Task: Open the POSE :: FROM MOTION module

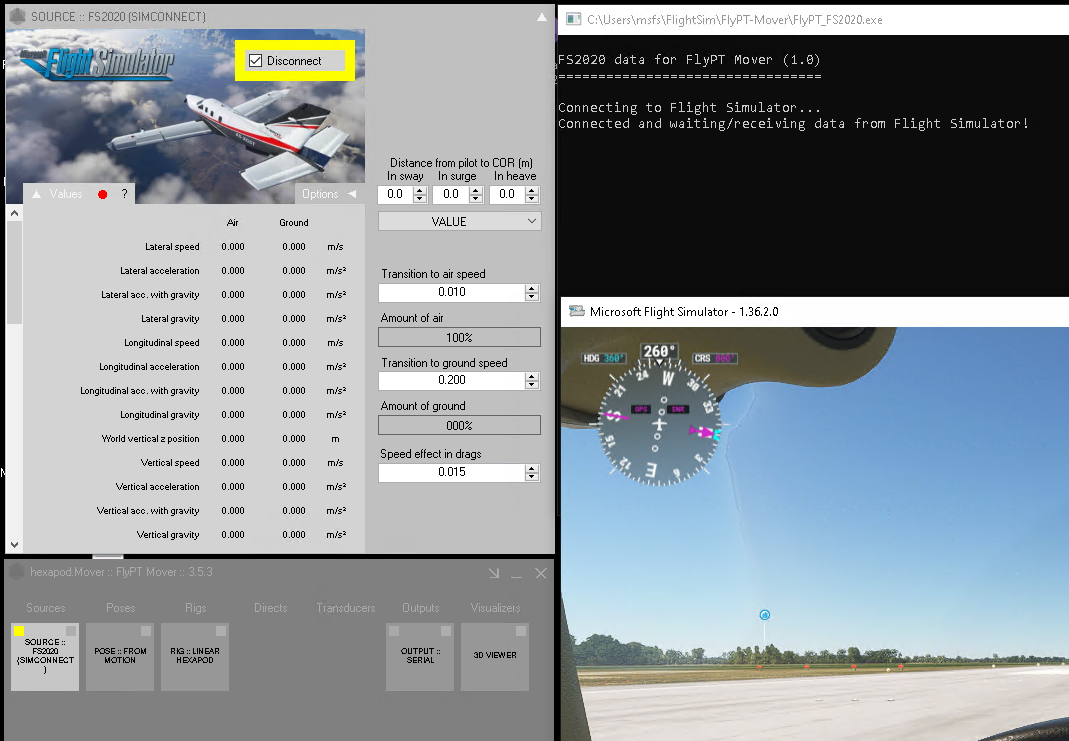Action: (x=120, y=657)
